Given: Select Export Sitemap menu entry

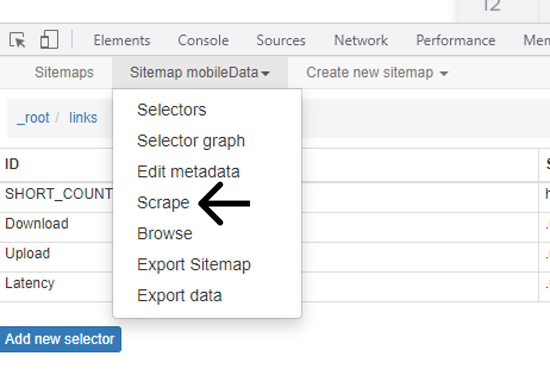Looking at the screenshot, I should coord(194,264).
